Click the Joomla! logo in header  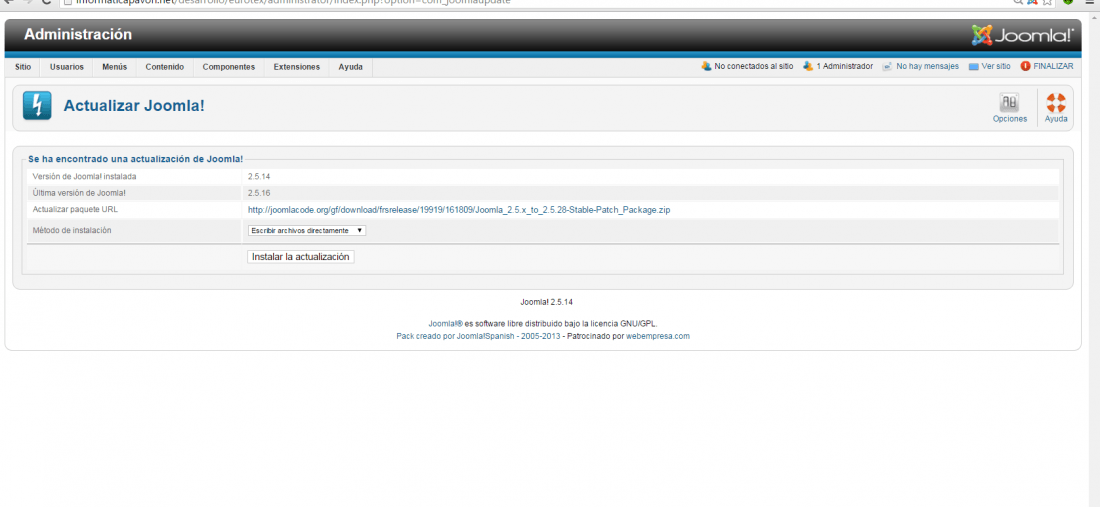coord(1022,35)
